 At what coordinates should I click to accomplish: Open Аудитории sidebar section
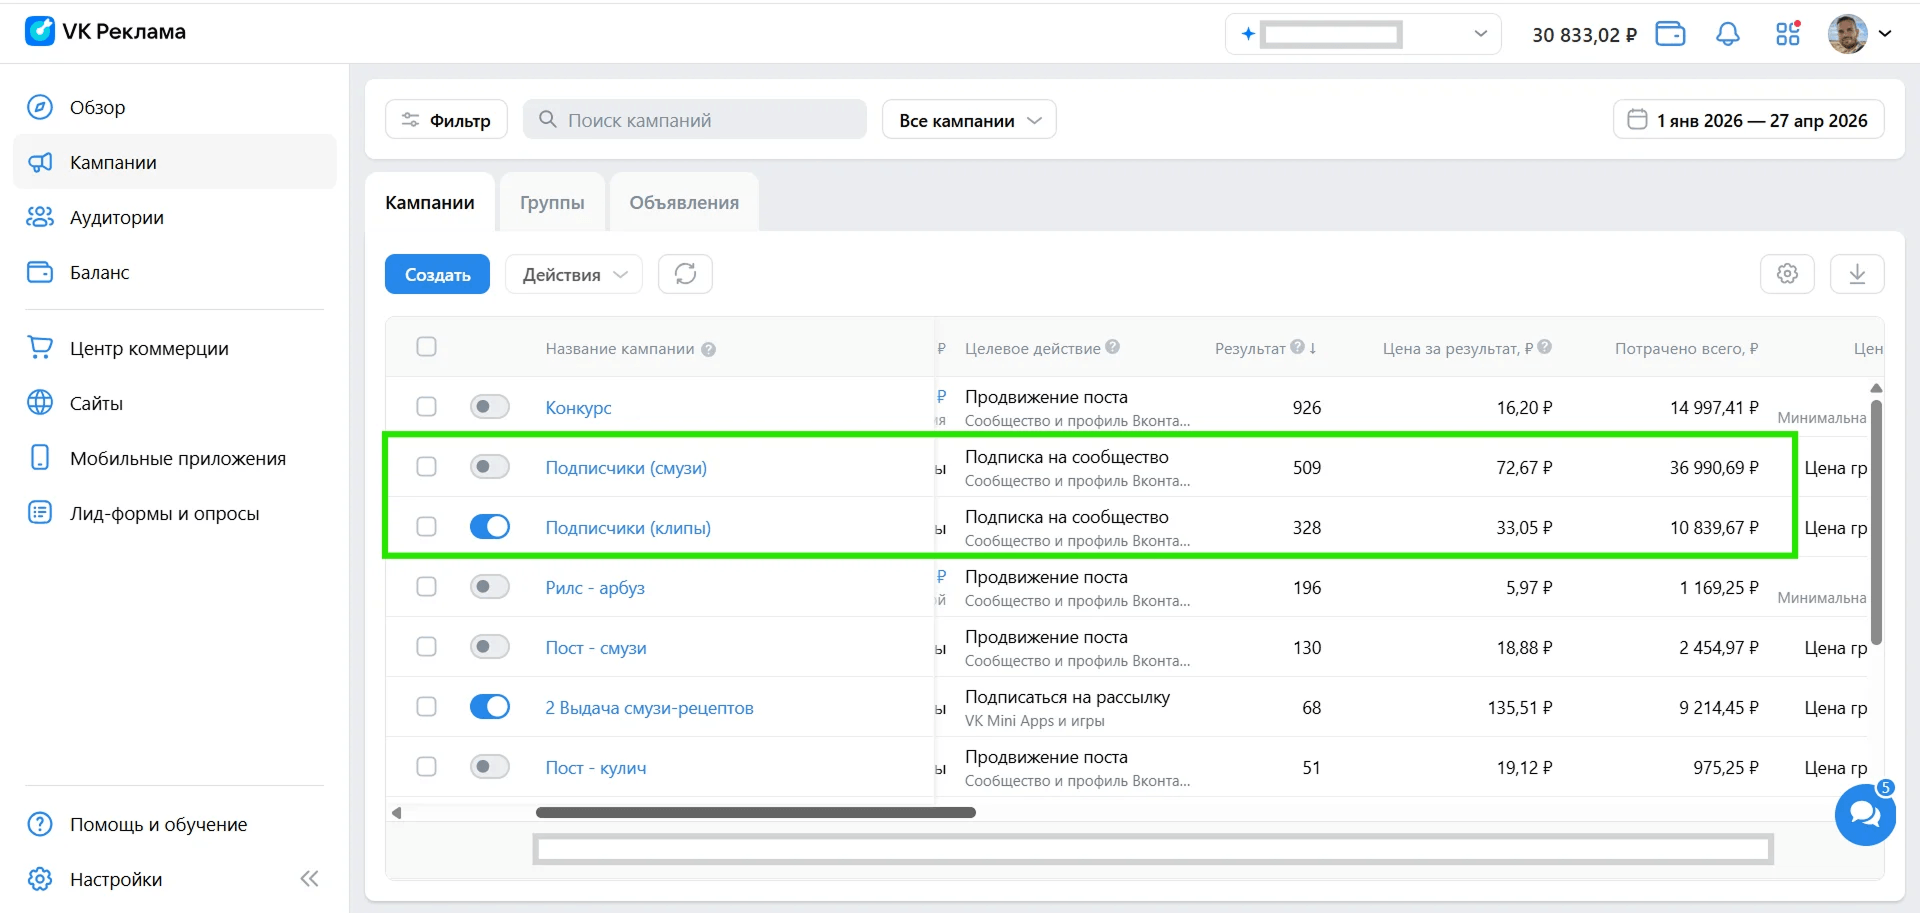click(x=175, y=217)
